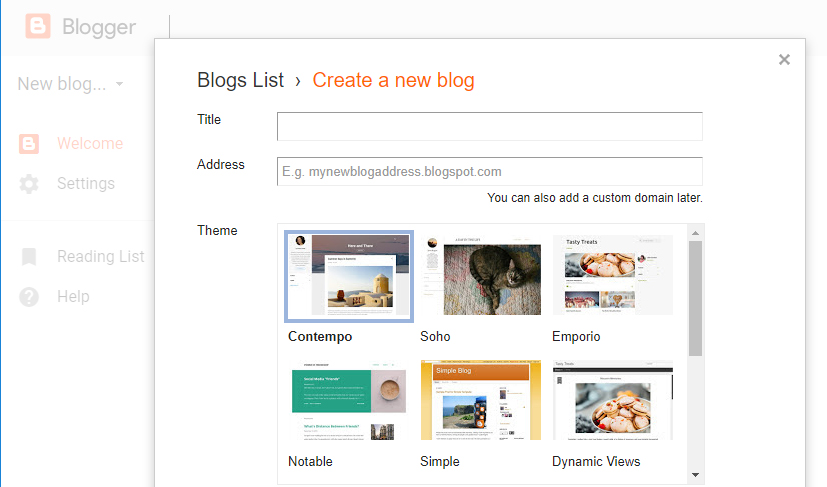This screenshot has width=827, height=487.
Task: Click the Emporio theme name label
Action: click(x=576, y=337)
